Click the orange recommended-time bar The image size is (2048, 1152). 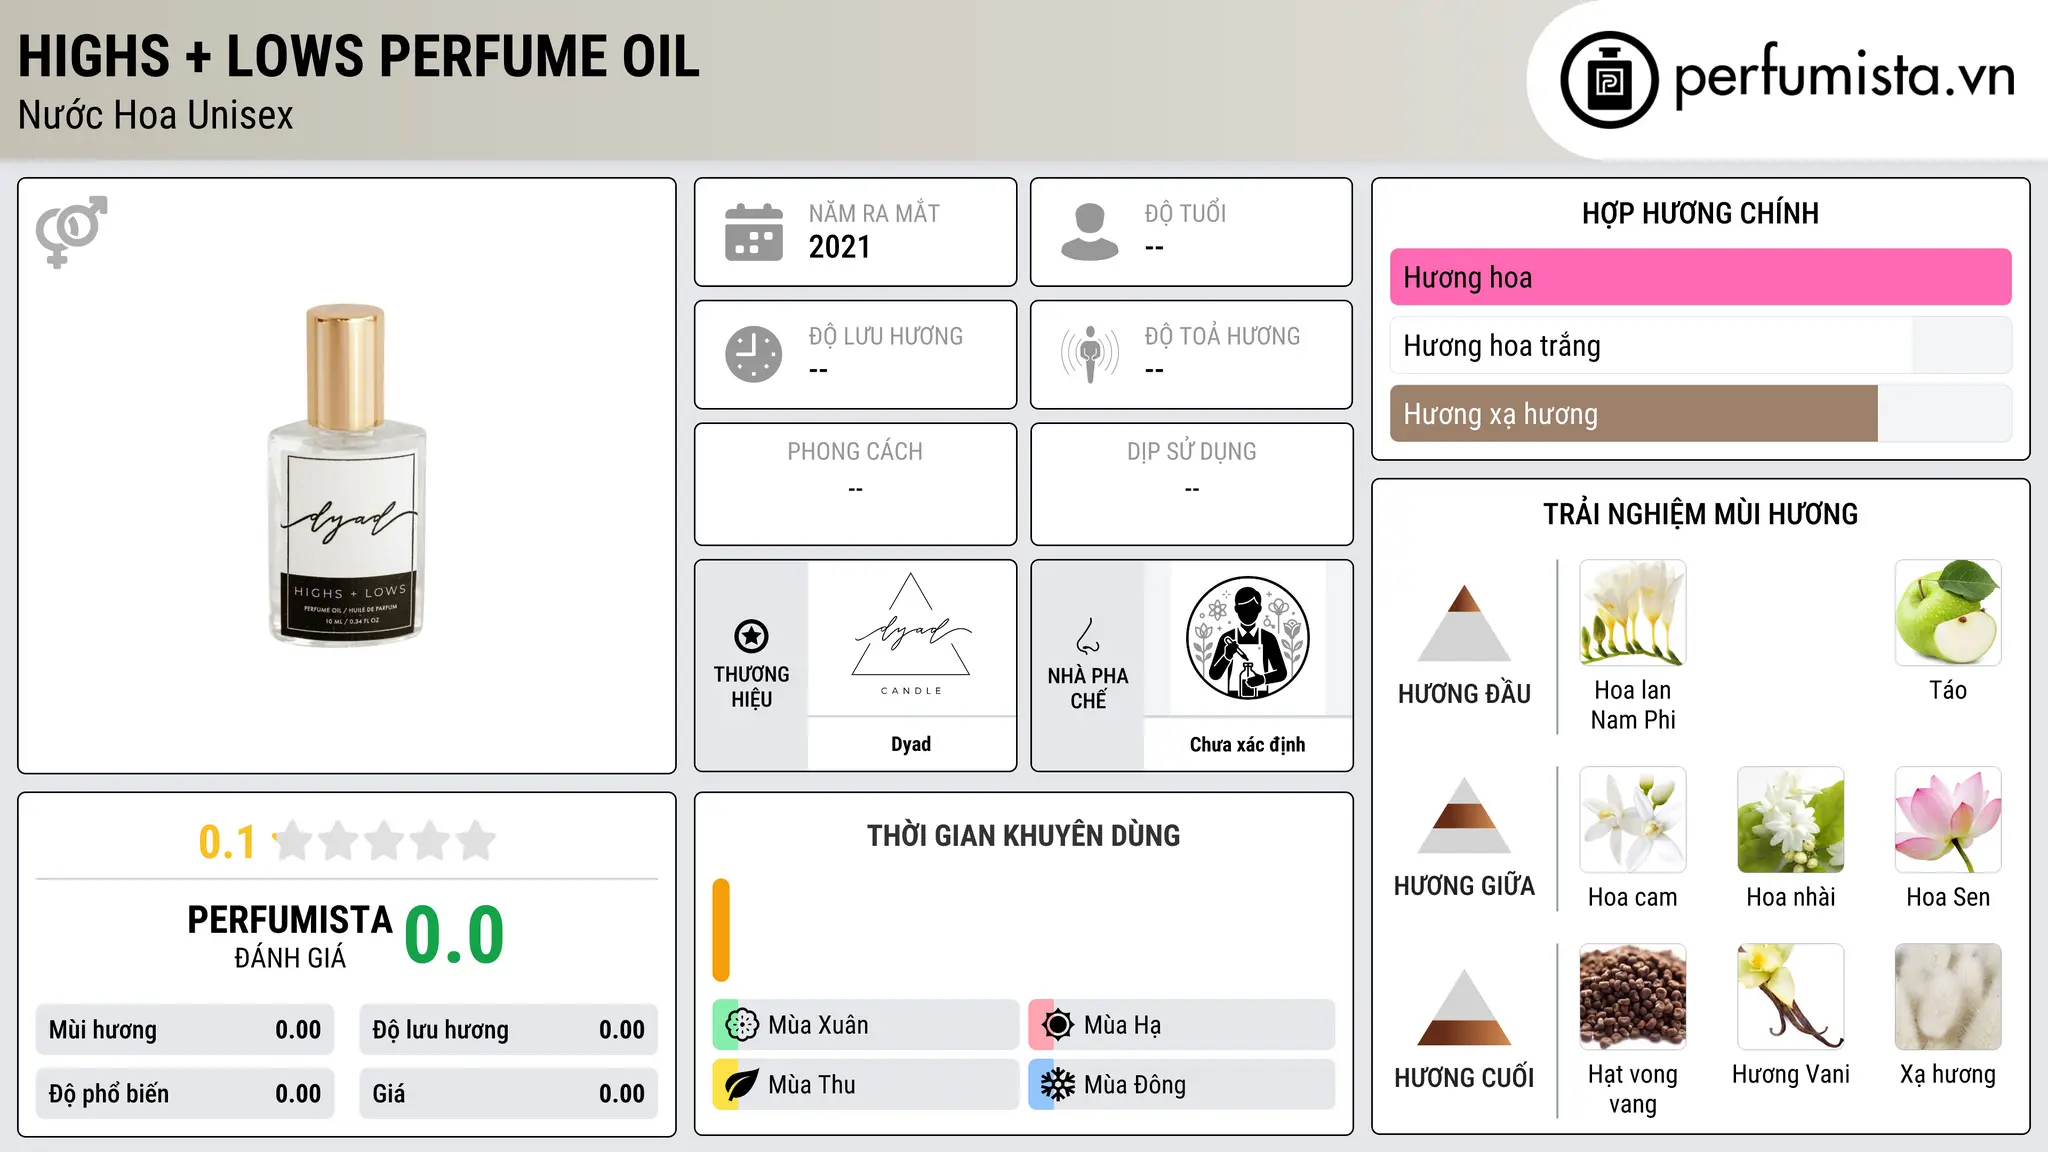[x=721, y=930]
